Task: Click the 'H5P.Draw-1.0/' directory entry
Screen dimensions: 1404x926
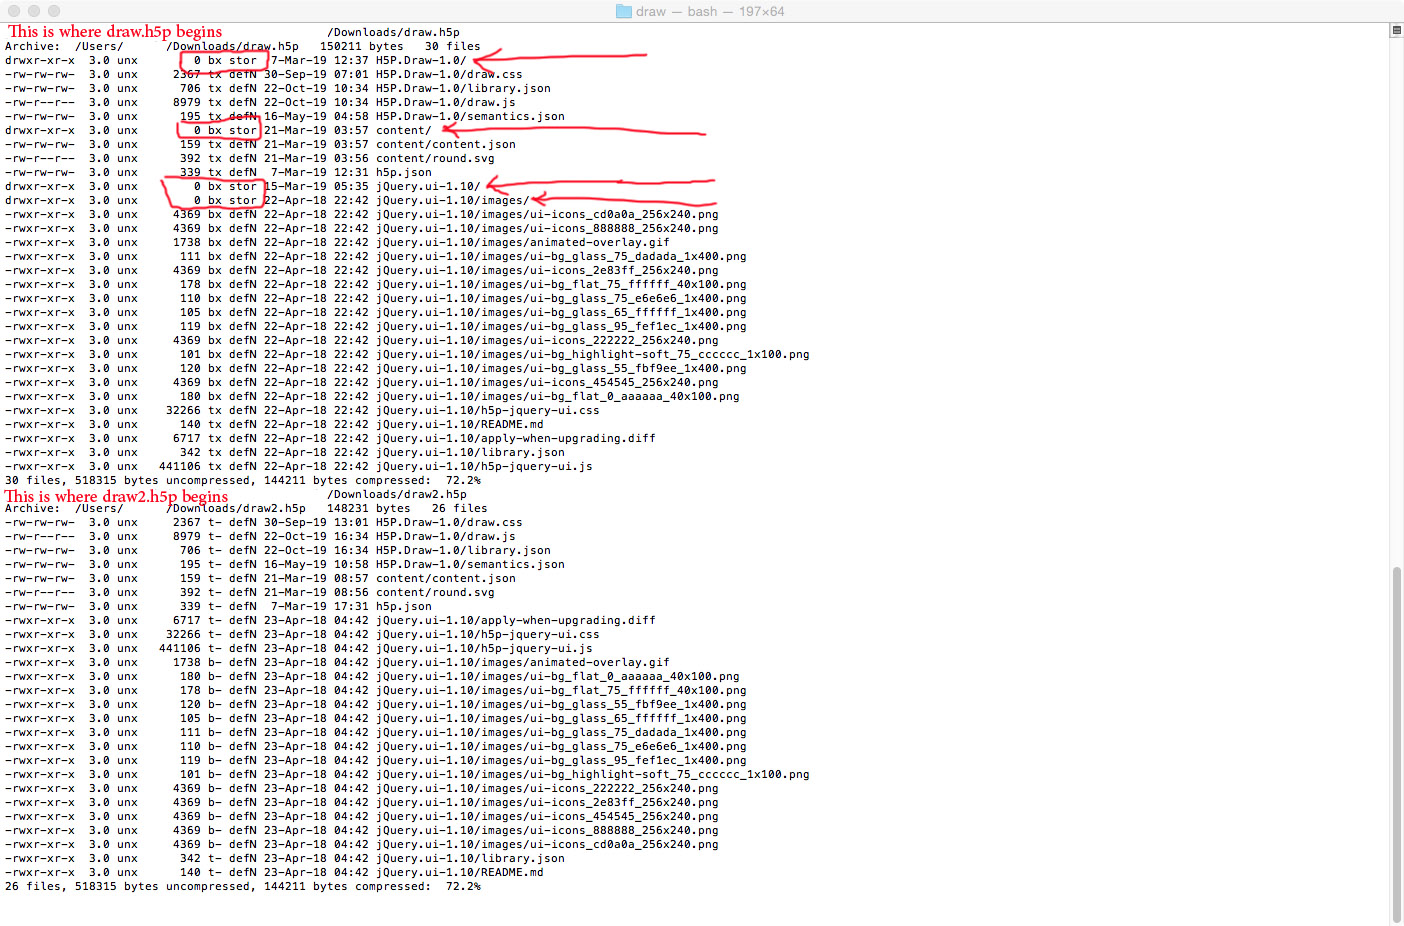Action: pos(421,60)
